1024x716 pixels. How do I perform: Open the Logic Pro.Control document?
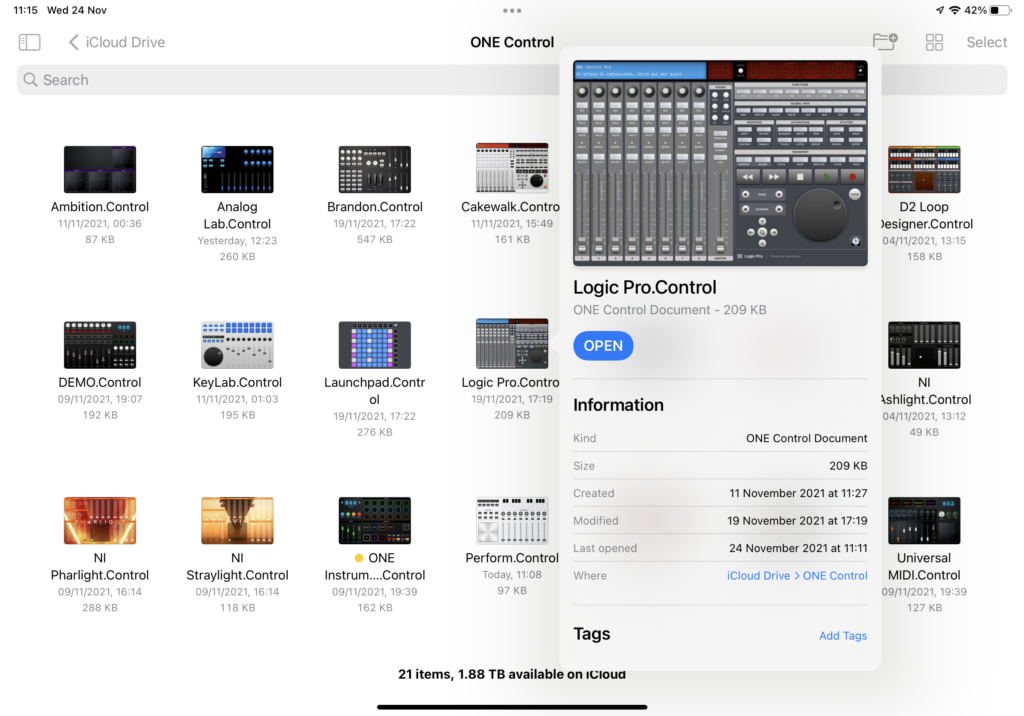coord(603,346)
